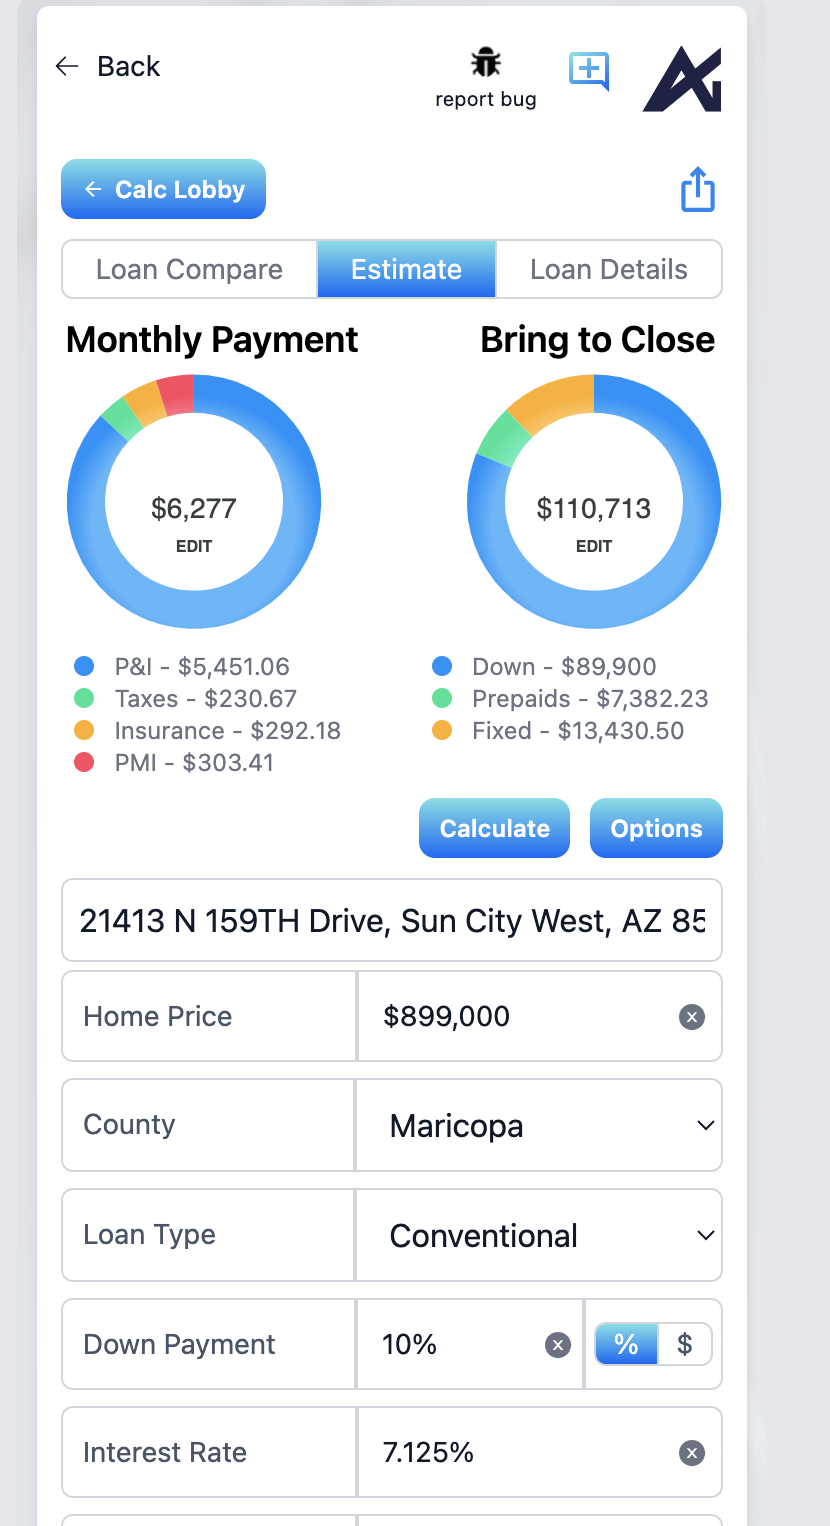Switch down payment to percent mode
Image resolution: width=830 pixels, height=1526 pixels.
[627, 1345]
